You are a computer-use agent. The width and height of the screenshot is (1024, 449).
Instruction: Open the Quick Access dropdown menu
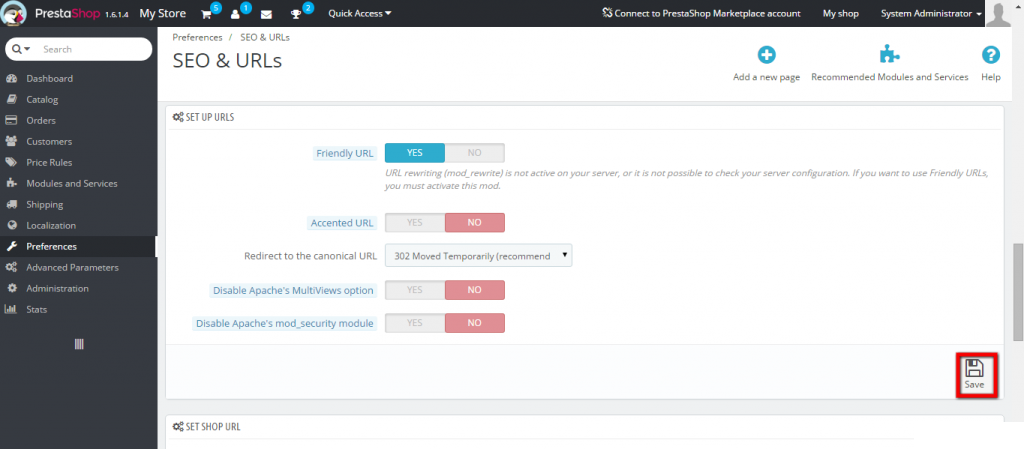coord(360,13)
